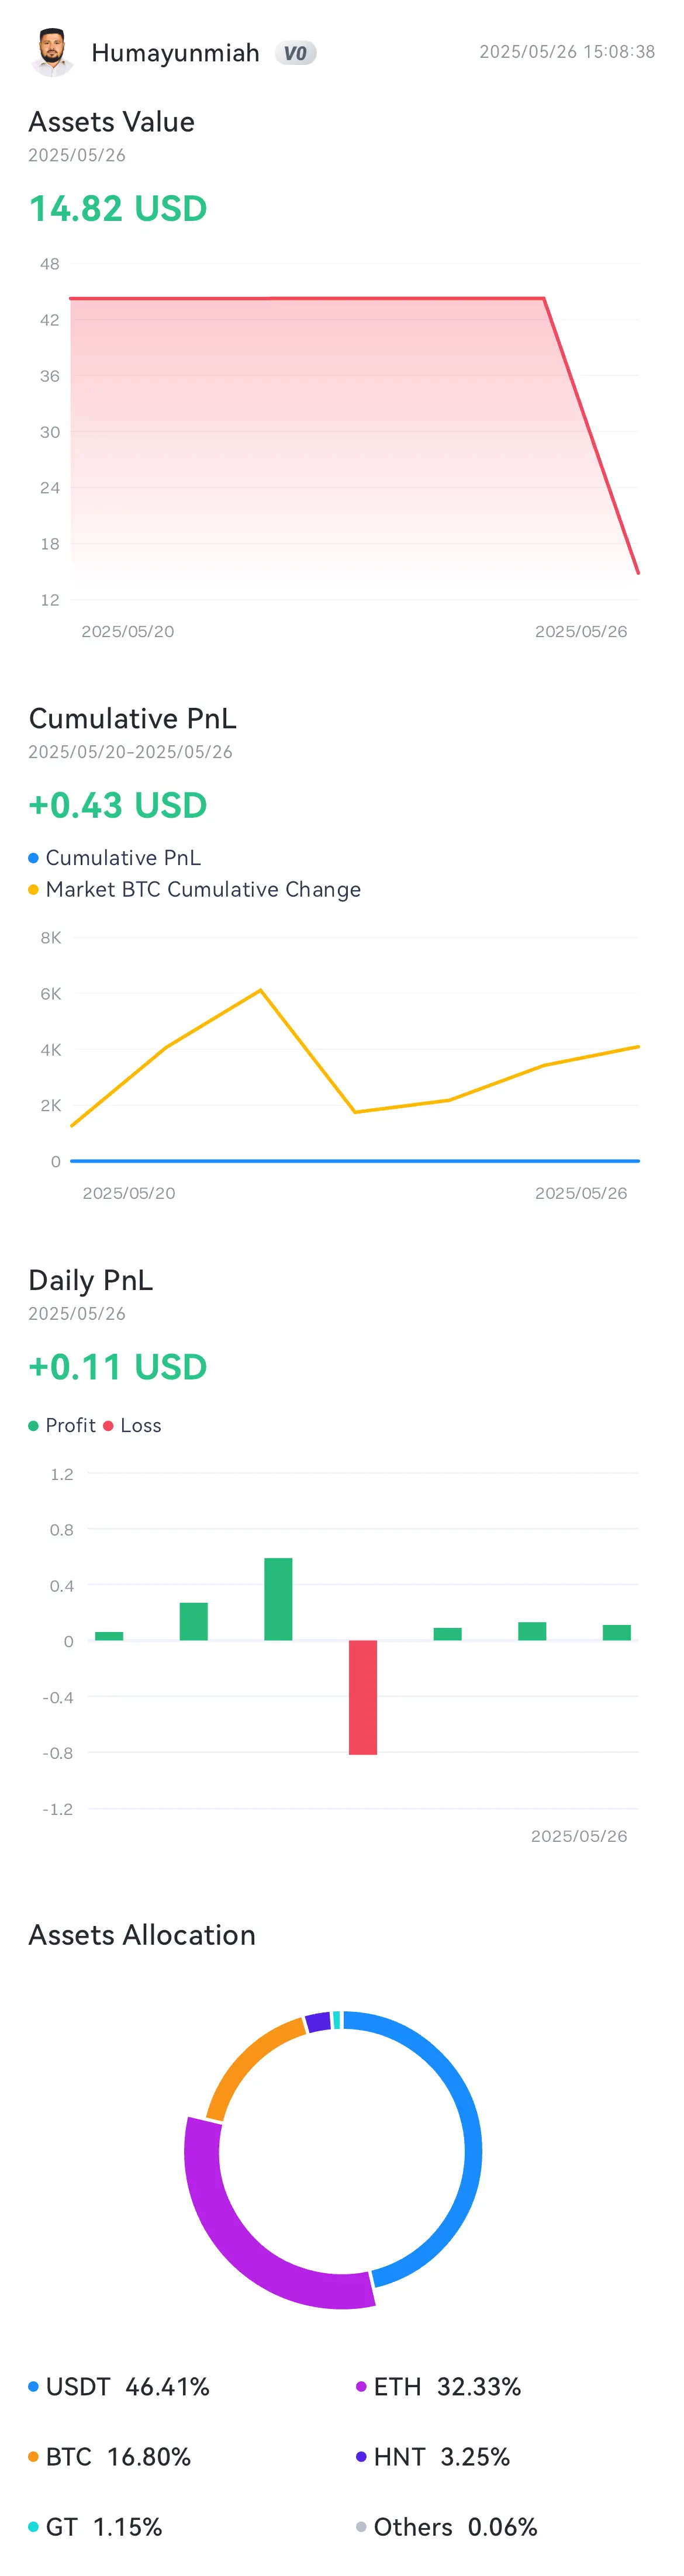The height and width of the screenshot is (2576, 684).
Task: Click the USDT 46.41% legend entry
Action: 119,2387
